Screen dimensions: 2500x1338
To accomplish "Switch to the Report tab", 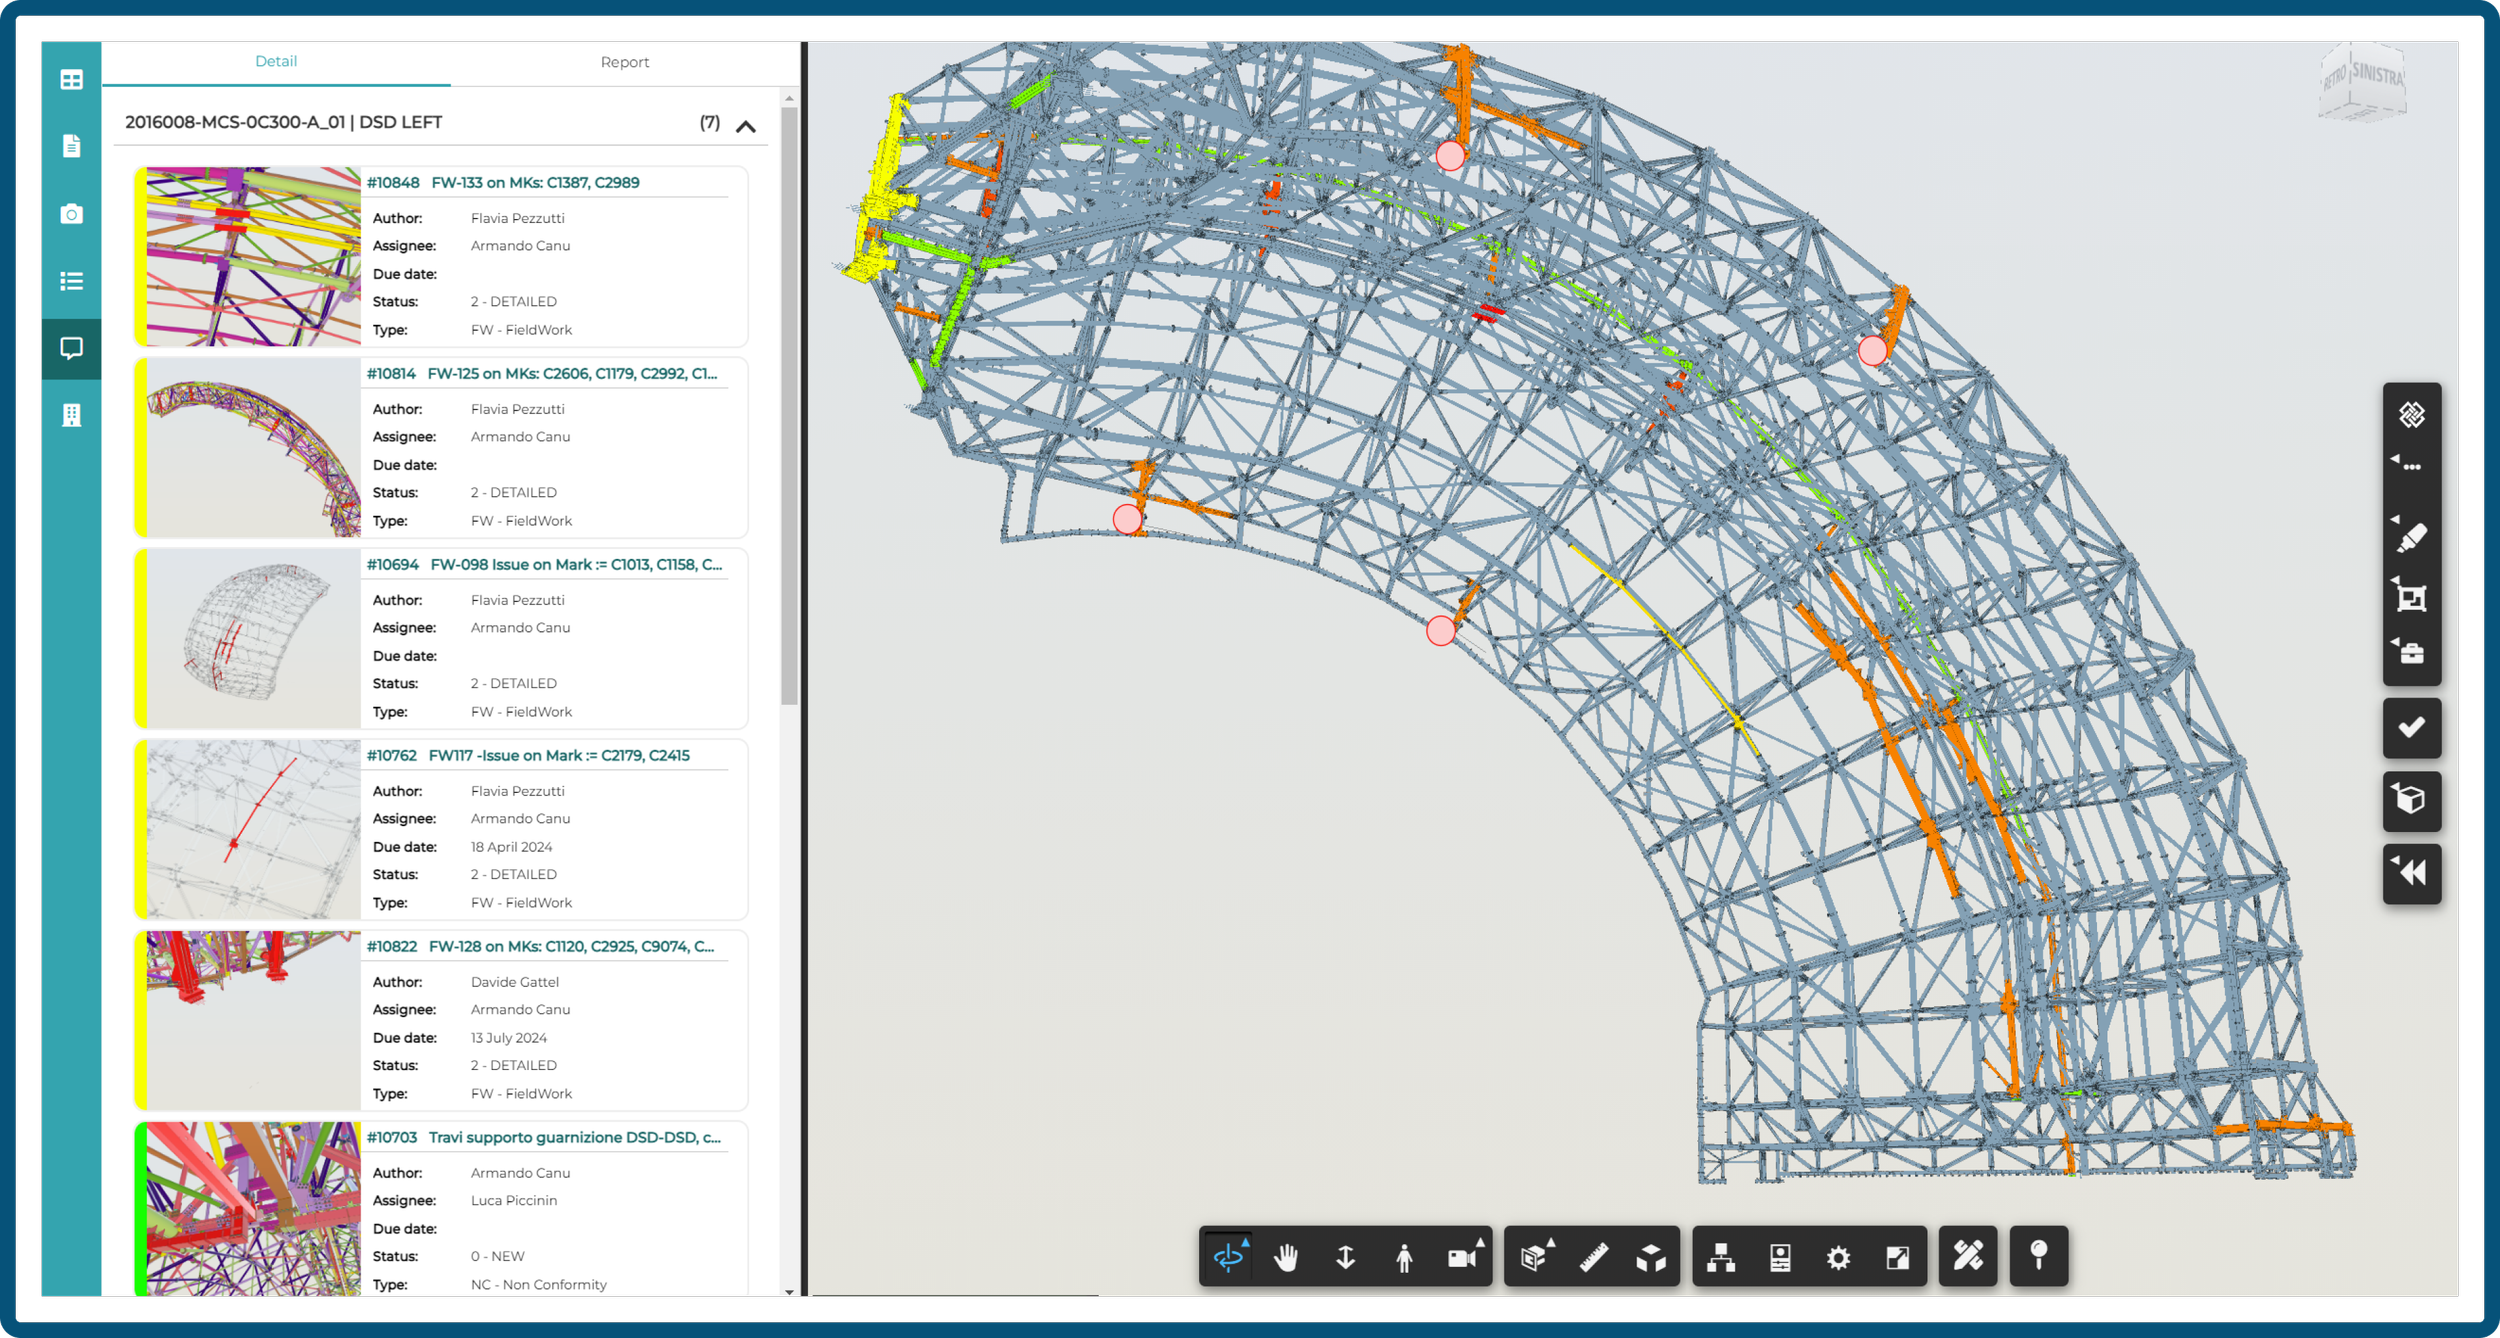I will (x=626, y=61).
